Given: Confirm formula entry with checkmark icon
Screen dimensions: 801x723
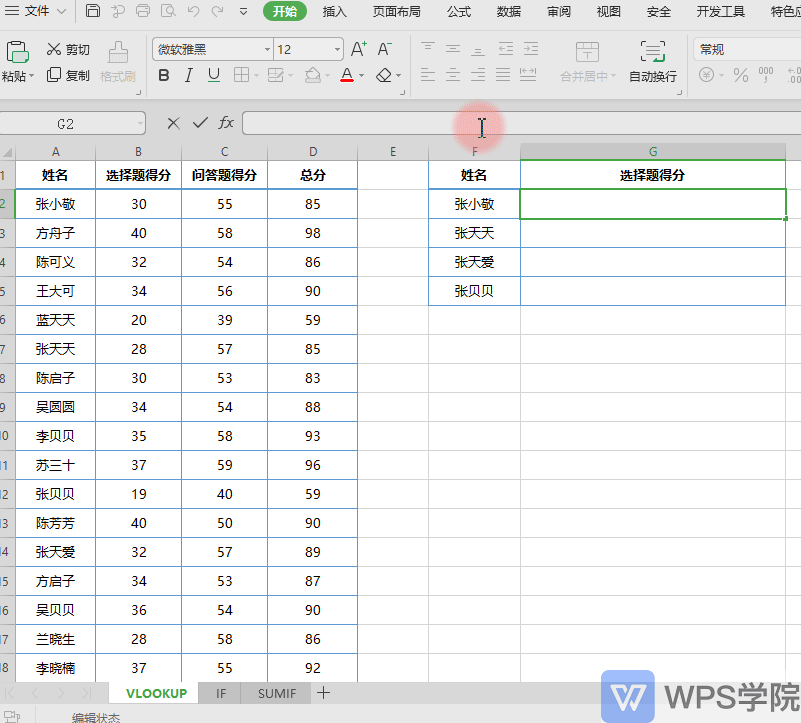Looking at the screenshot, I should click(x=200, y=123).
